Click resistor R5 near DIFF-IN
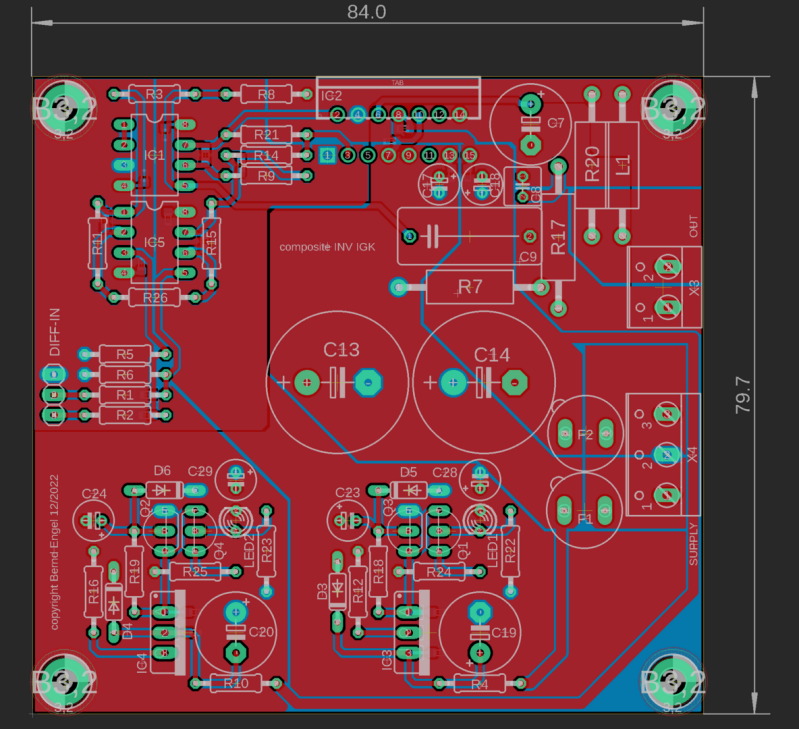The height and width of the screenshot is (729, 799). [x=125, y=354]
